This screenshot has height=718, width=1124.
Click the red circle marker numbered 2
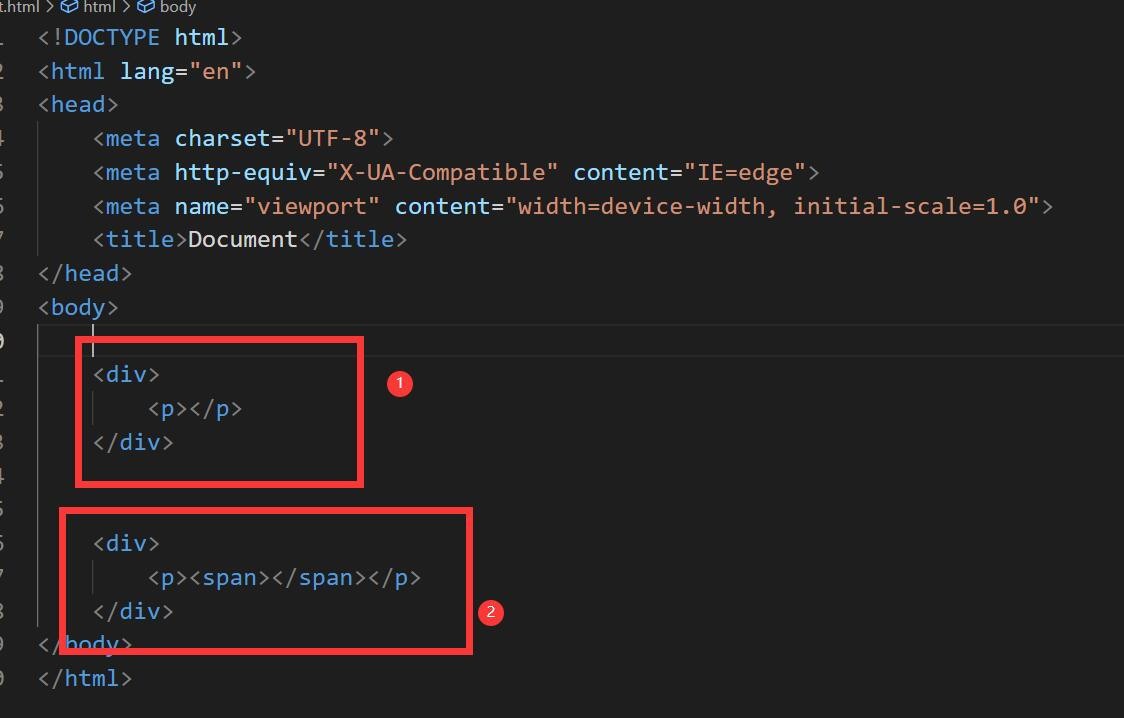490,613
